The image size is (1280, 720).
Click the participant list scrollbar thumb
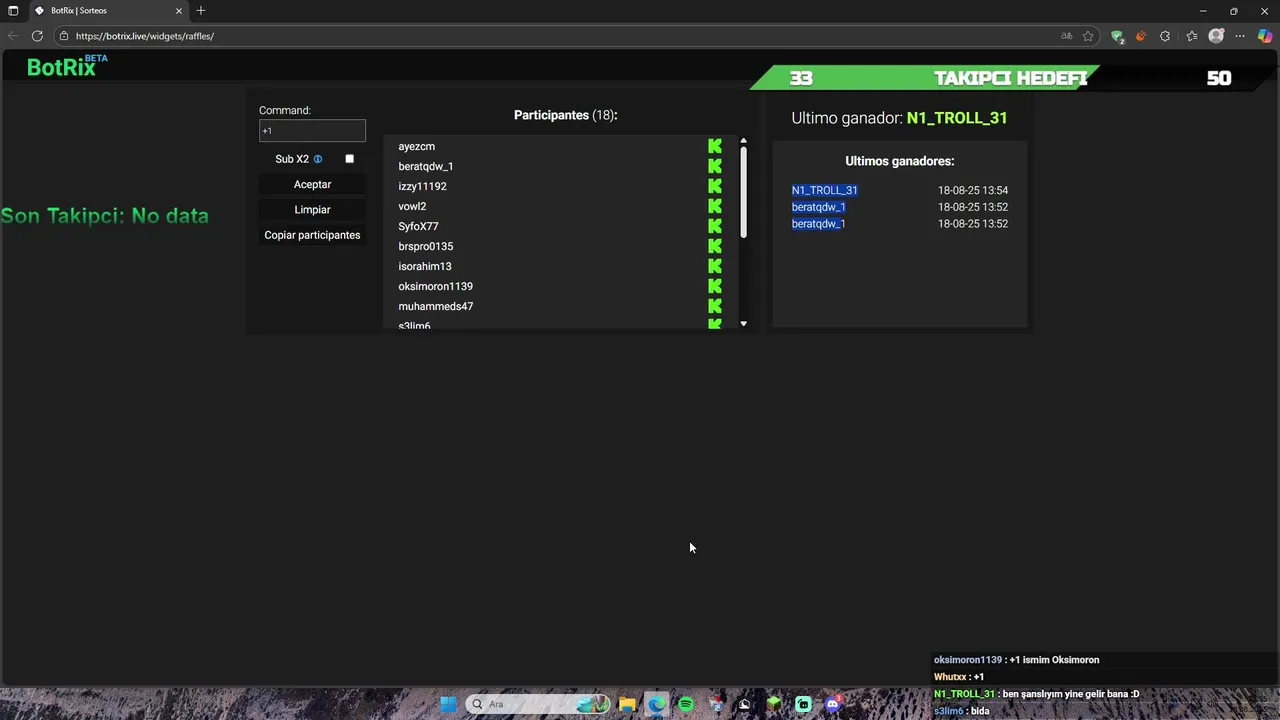tap(743, 192)
